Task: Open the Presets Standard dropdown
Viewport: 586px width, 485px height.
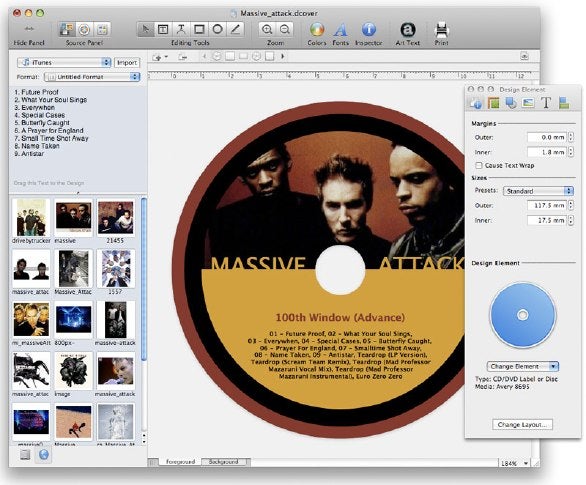Action: pos(538,191)
